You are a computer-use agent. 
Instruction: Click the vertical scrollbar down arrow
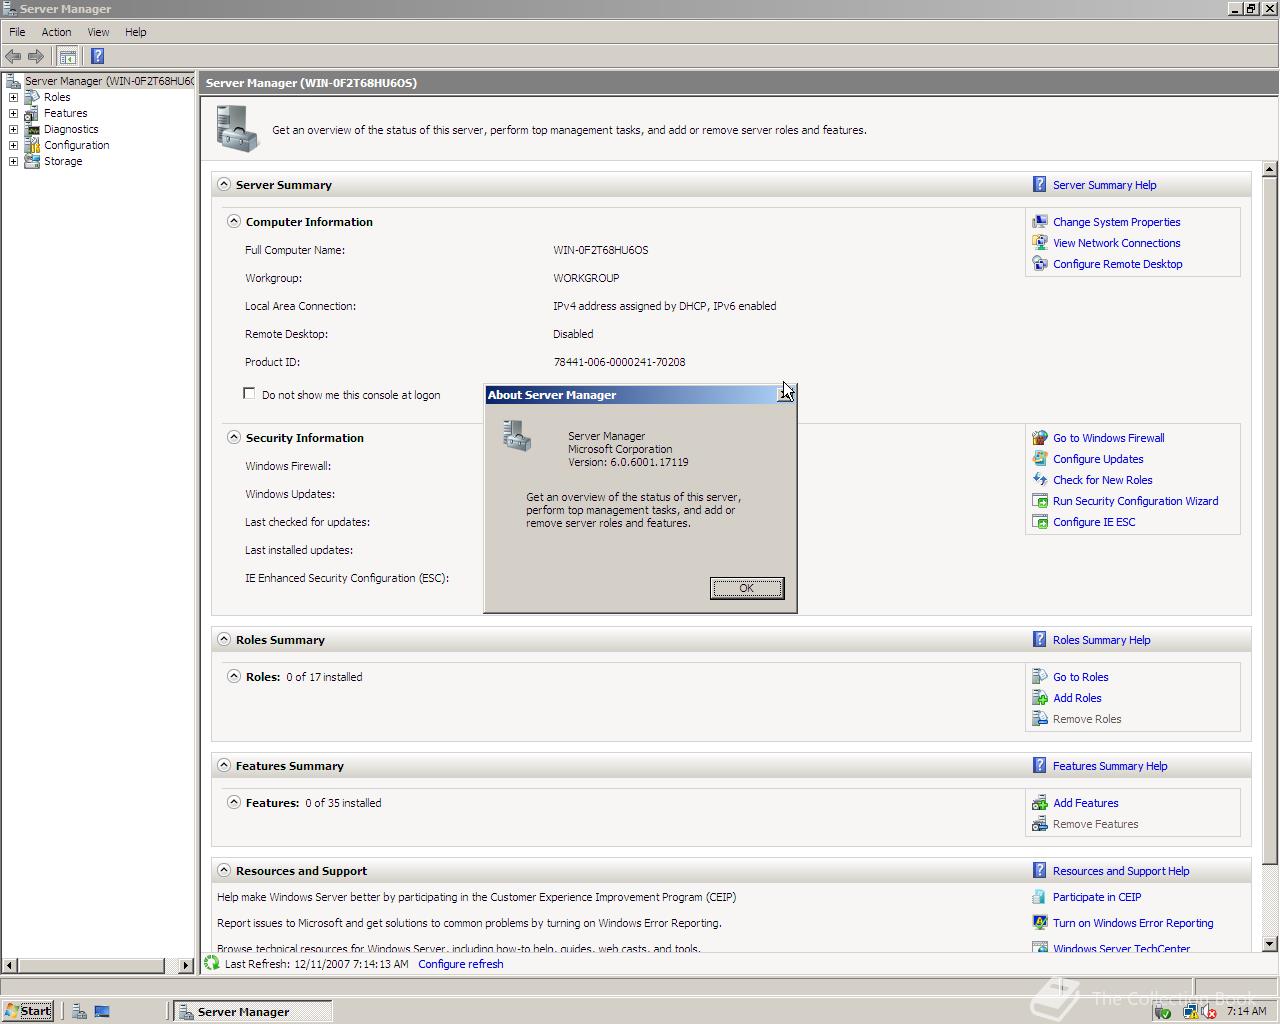point(1270,943)
